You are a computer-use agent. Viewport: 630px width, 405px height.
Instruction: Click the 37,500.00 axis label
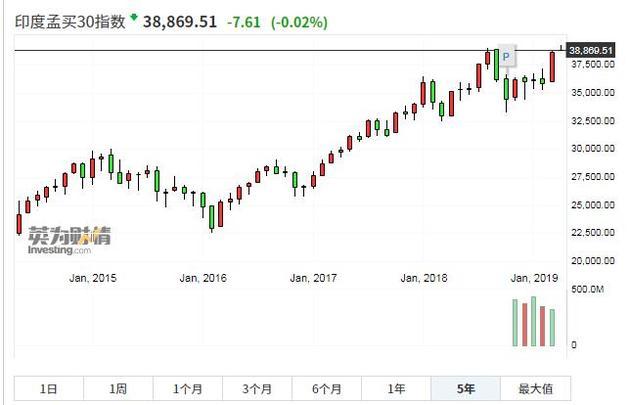593,64
